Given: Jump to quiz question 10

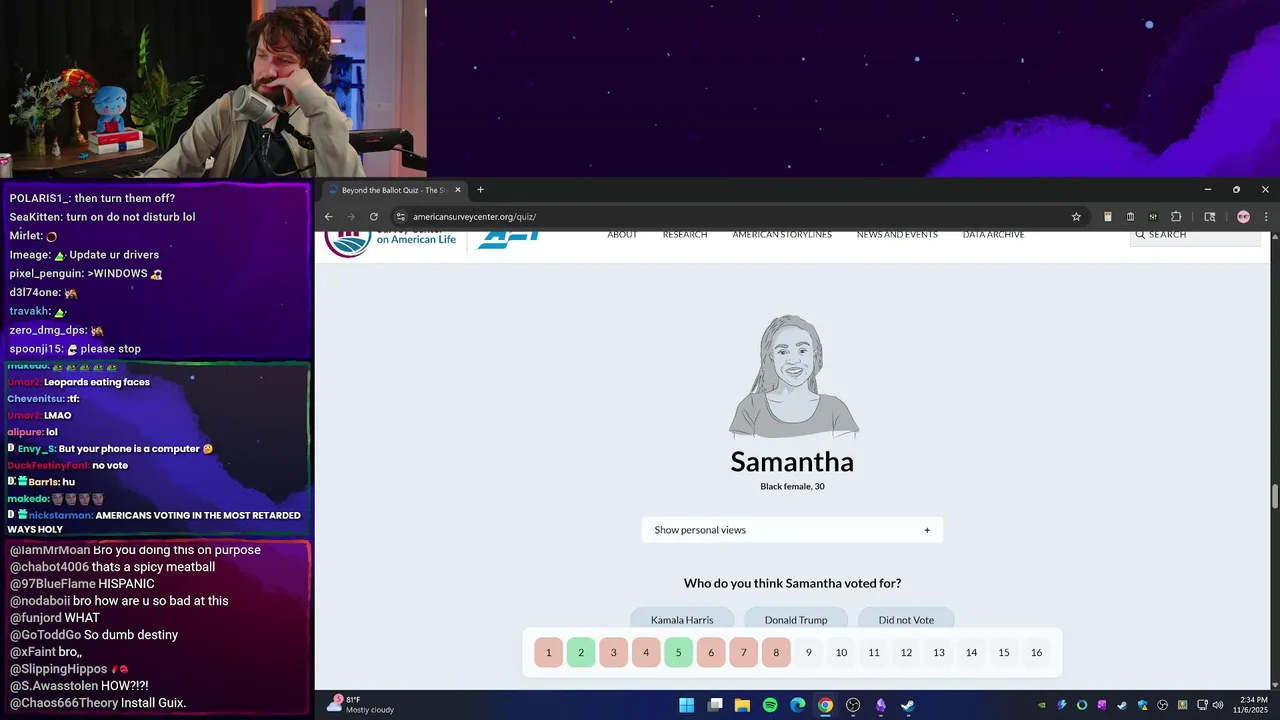Looking at the screenshot, I should coord(841,653).
